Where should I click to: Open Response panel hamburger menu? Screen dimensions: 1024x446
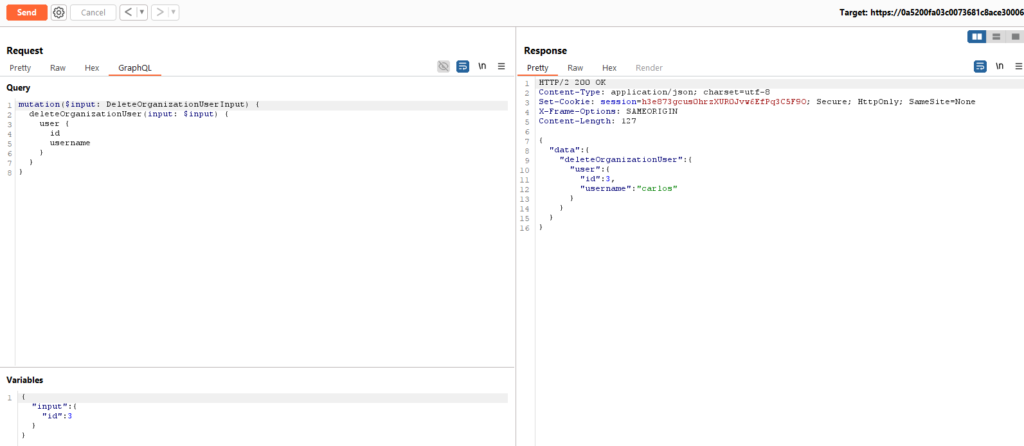[1019, 66]
